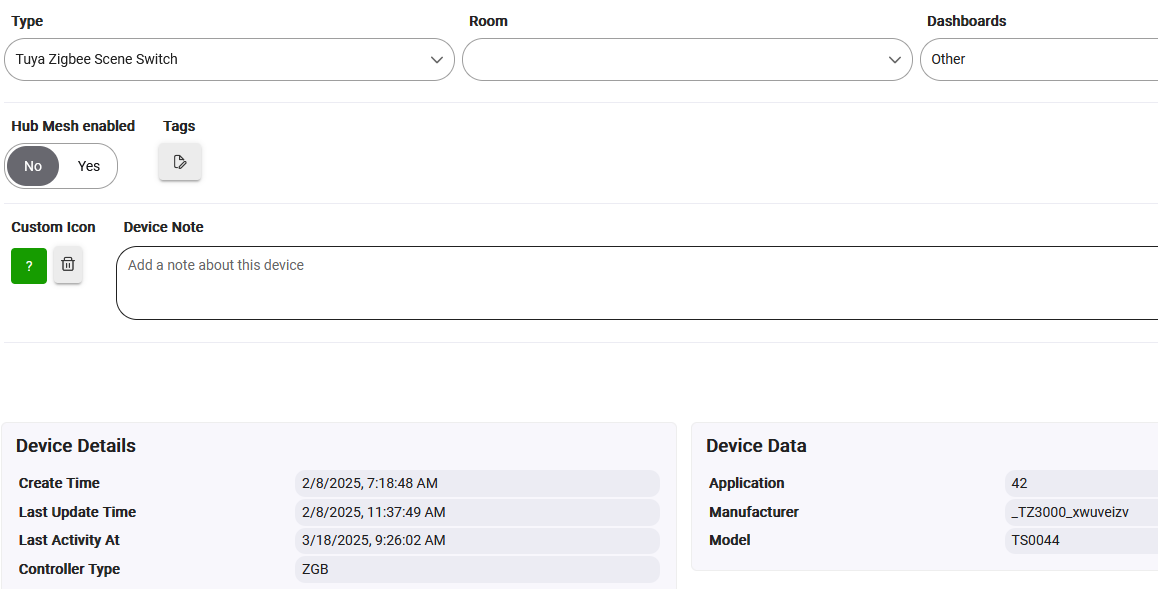Click the green question mark custom icon

29,266
